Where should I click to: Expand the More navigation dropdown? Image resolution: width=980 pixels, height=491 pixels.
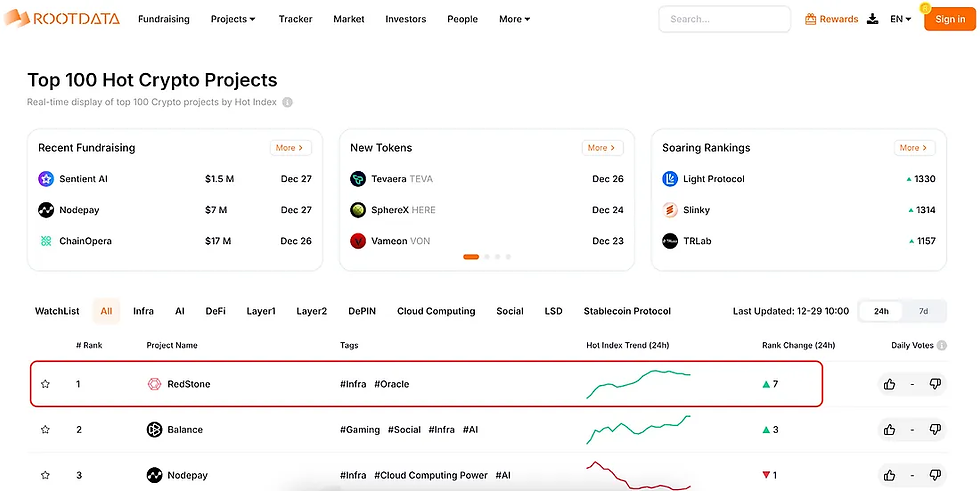tap(514, 19)
